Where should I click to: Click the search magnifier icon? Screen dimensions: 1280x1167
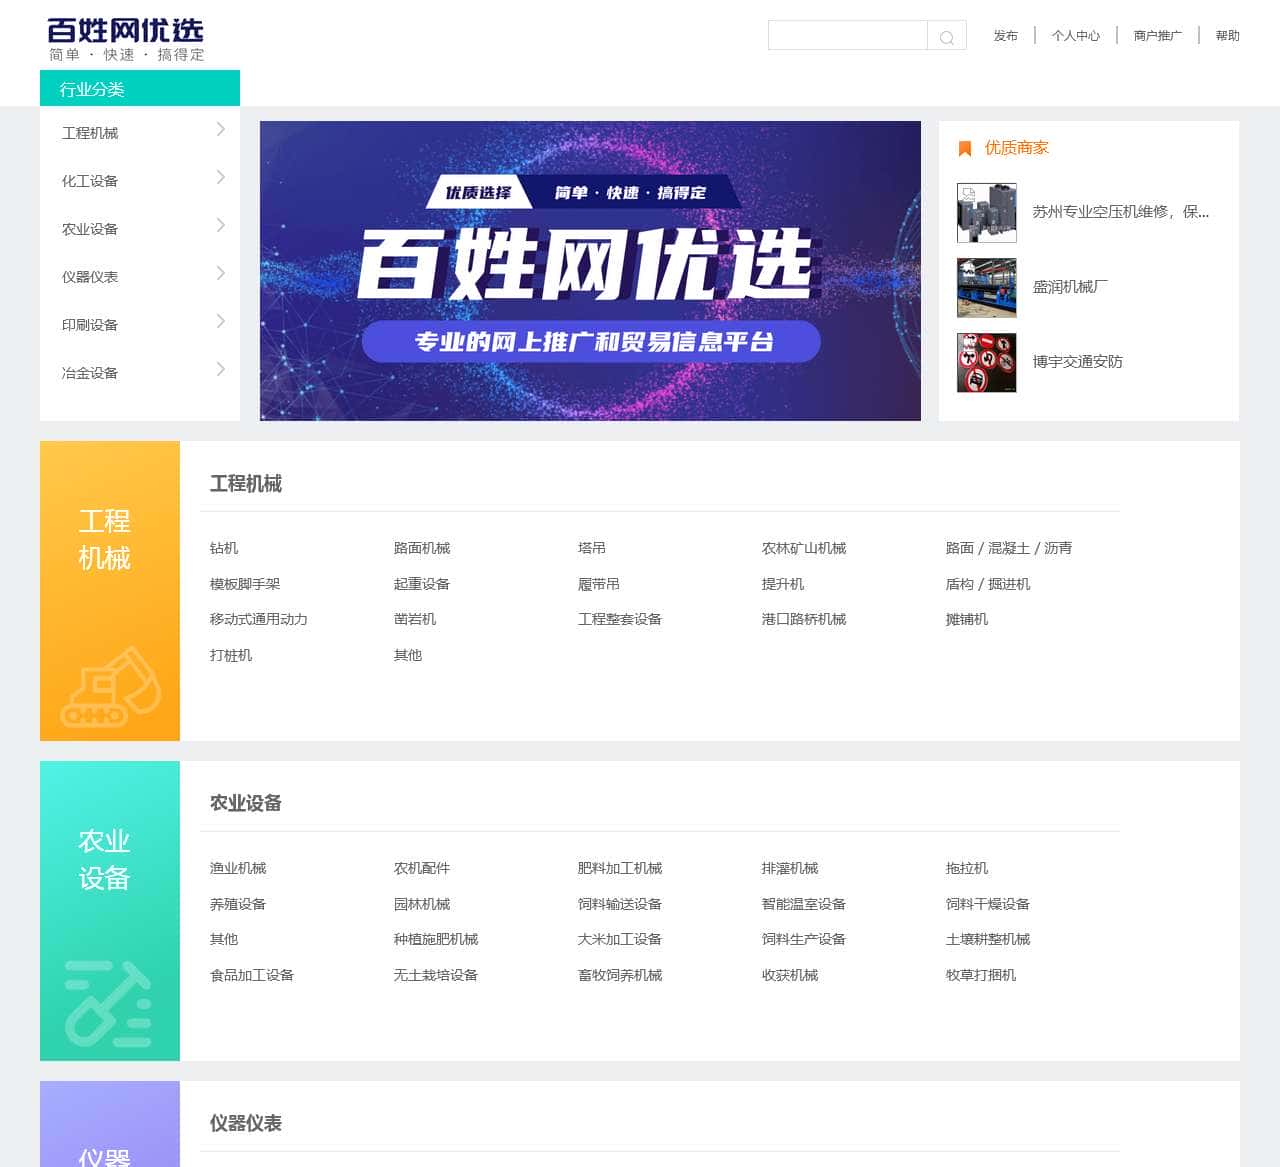tap(946, 36)
